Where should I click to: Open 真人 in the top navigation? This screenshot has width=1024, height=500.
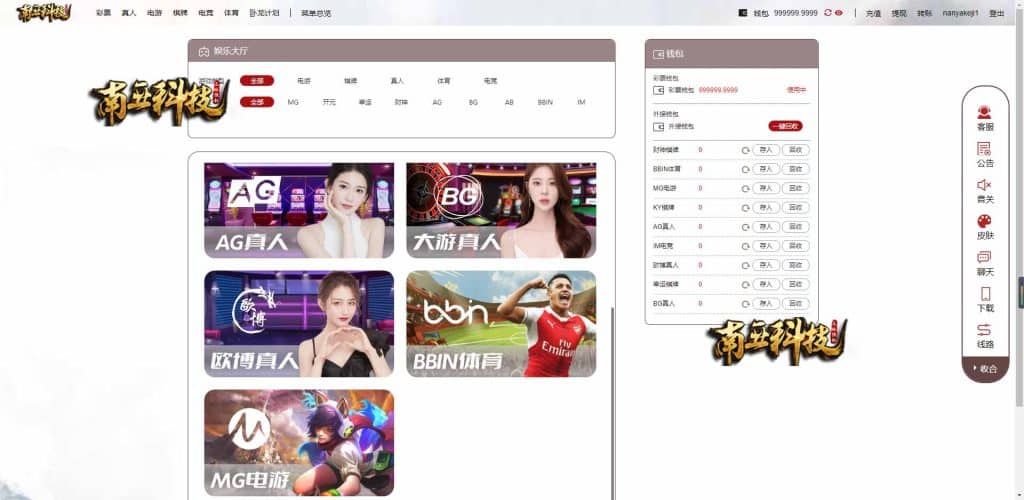coord(129,12)
